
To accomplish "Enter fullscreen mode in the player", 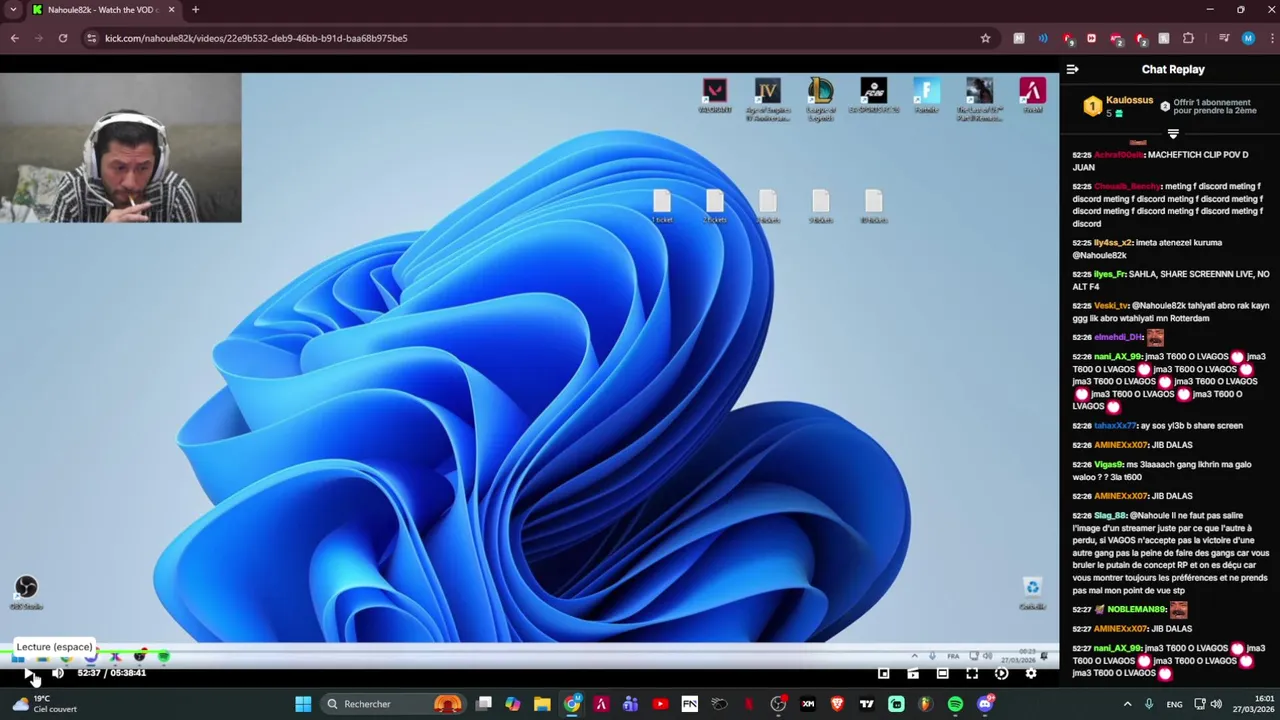I will click(x=972, y=673).
